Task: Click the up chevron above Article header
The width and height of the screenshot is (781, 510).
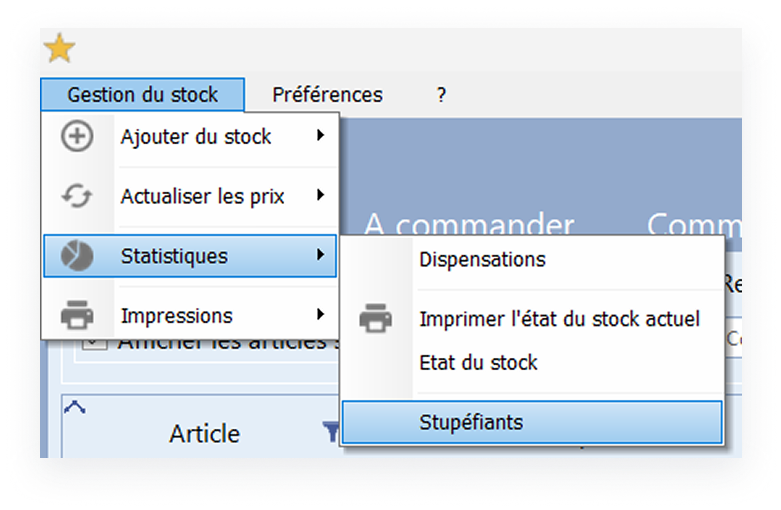Action: tap(74, 406)
